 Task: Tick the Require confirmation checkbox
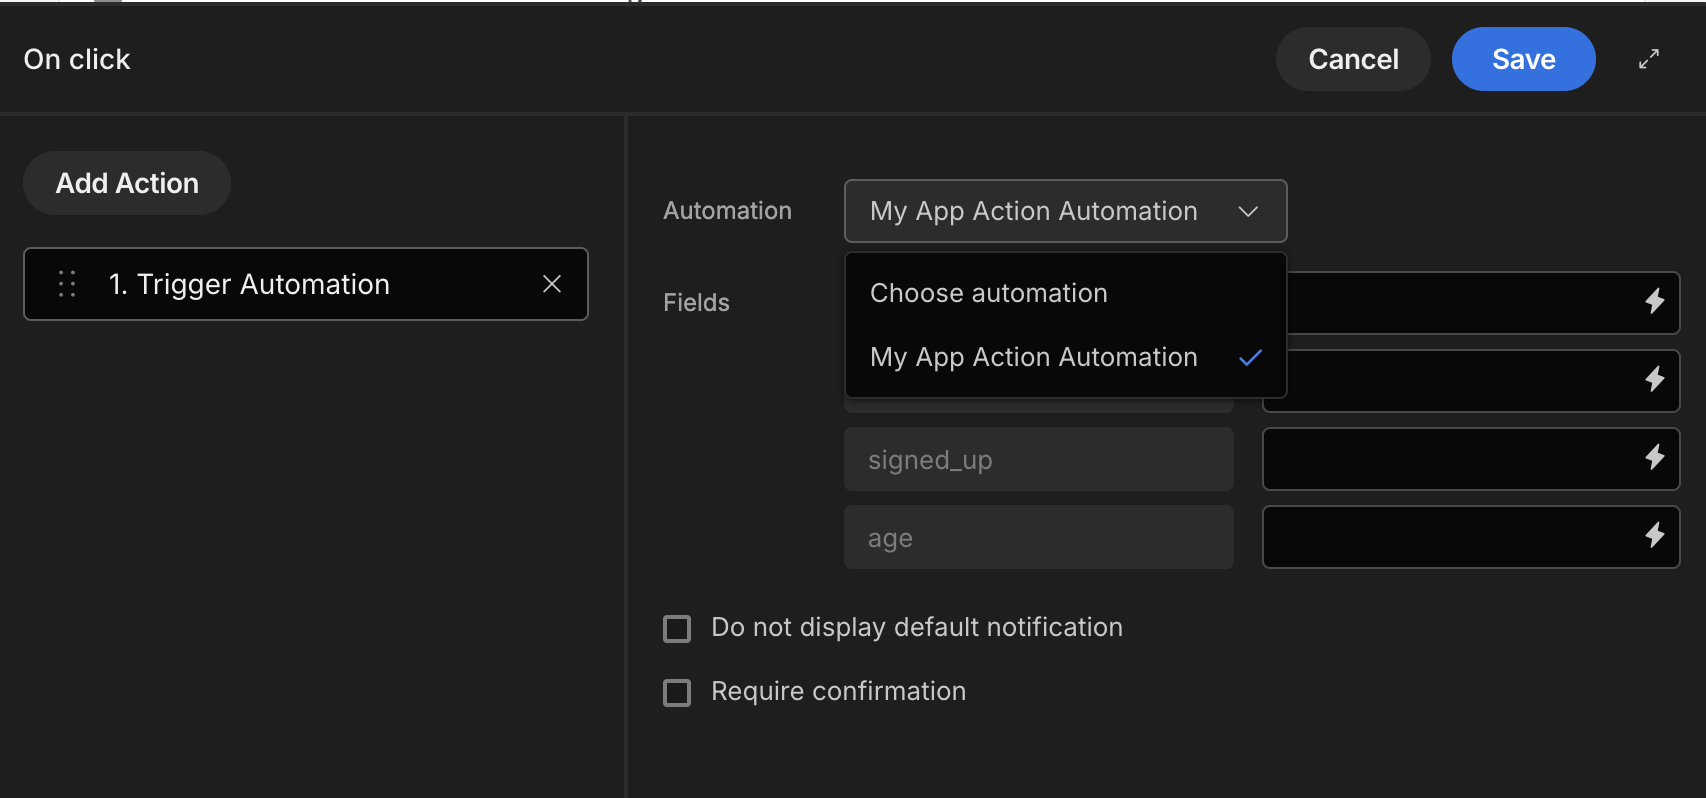[677, 692]
